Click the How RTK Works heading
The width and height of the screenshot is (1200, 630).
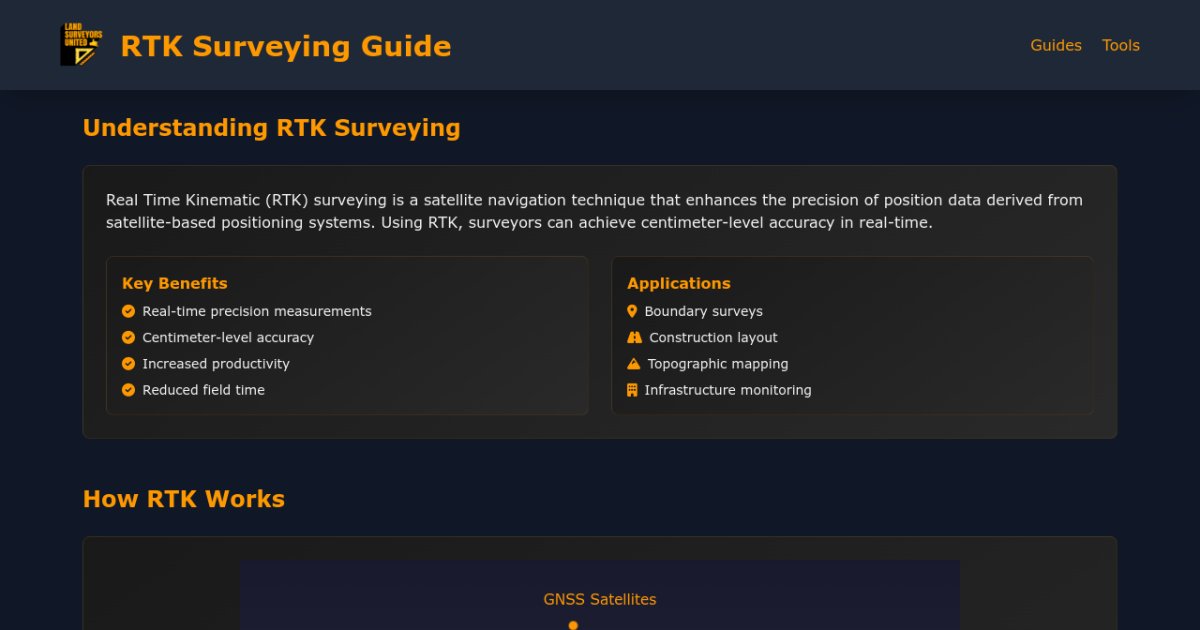[x=183, y=499]
